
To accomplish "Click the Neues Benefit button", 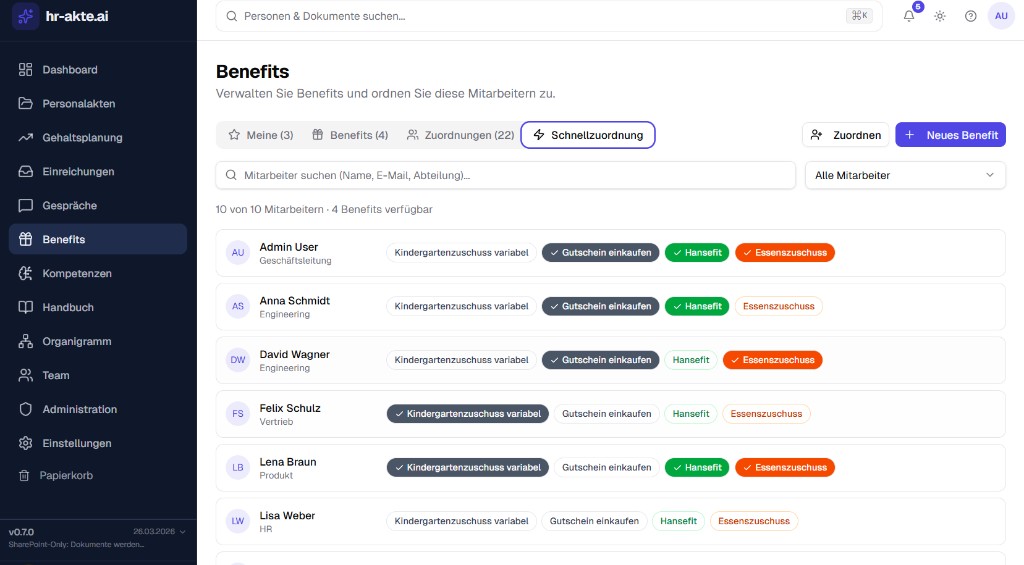I will pyautogui.click(x=950, y=135).
